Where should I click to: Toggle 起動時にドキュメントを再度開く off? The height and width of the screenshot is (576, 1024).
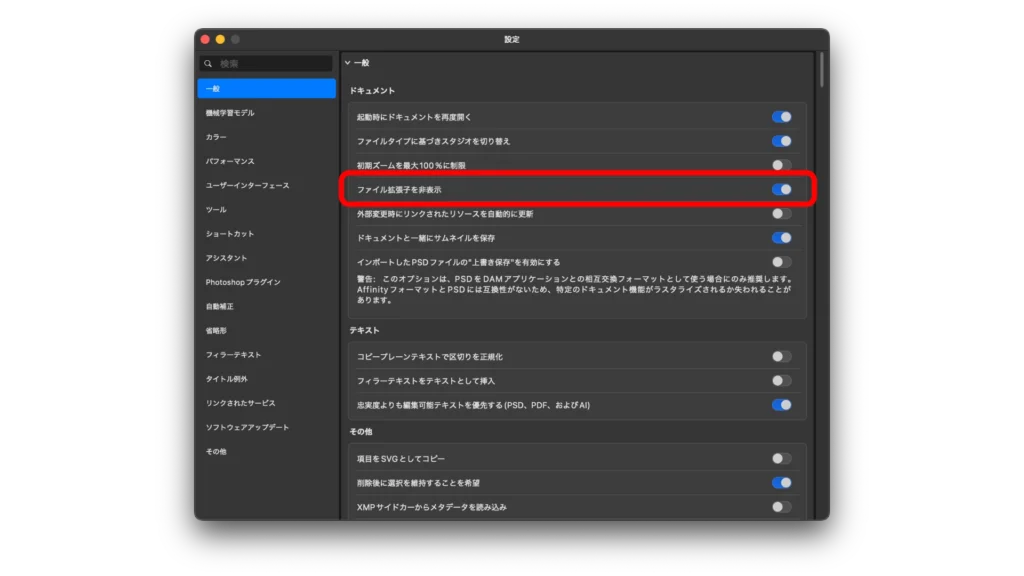[783, 115]
